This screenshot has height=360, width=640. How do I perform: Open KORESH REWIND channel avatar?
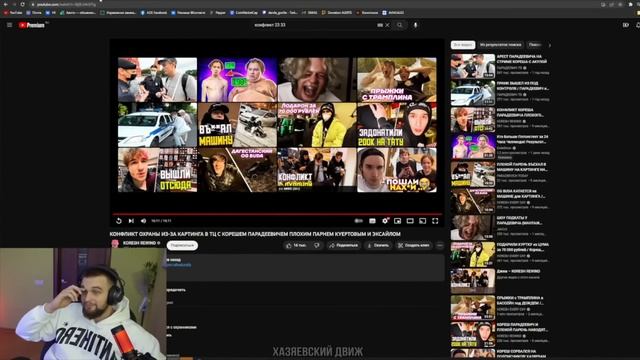[115, 244]
